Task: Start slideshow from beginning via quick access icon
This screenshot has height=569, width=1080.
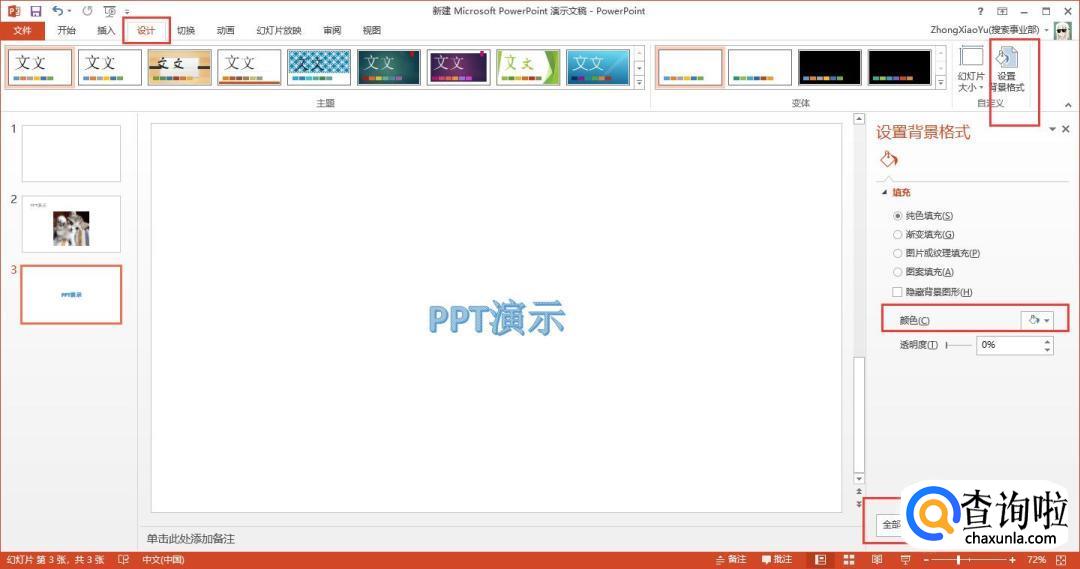Action: [x=110, y=11]
